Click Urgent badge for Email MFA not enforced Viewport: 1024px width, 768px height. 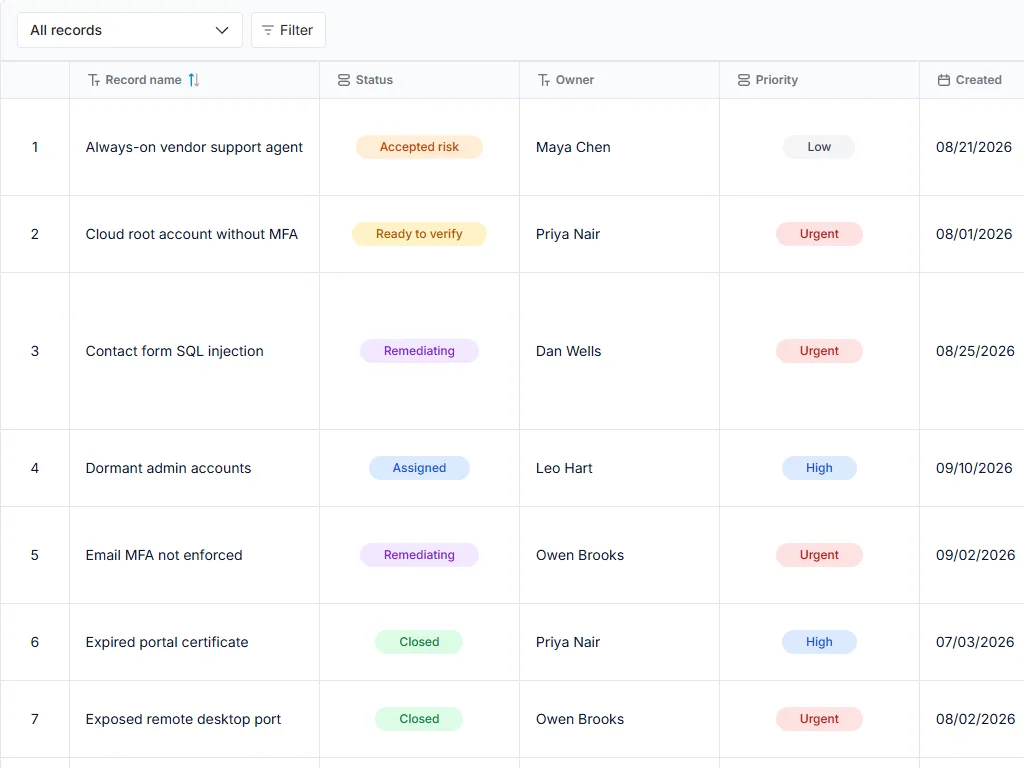click(x=819, y=554)
